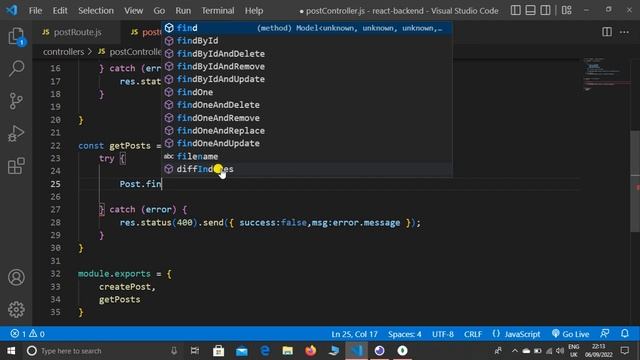Click Ln 25, Col 17 in status bar

tap(354, 334)
